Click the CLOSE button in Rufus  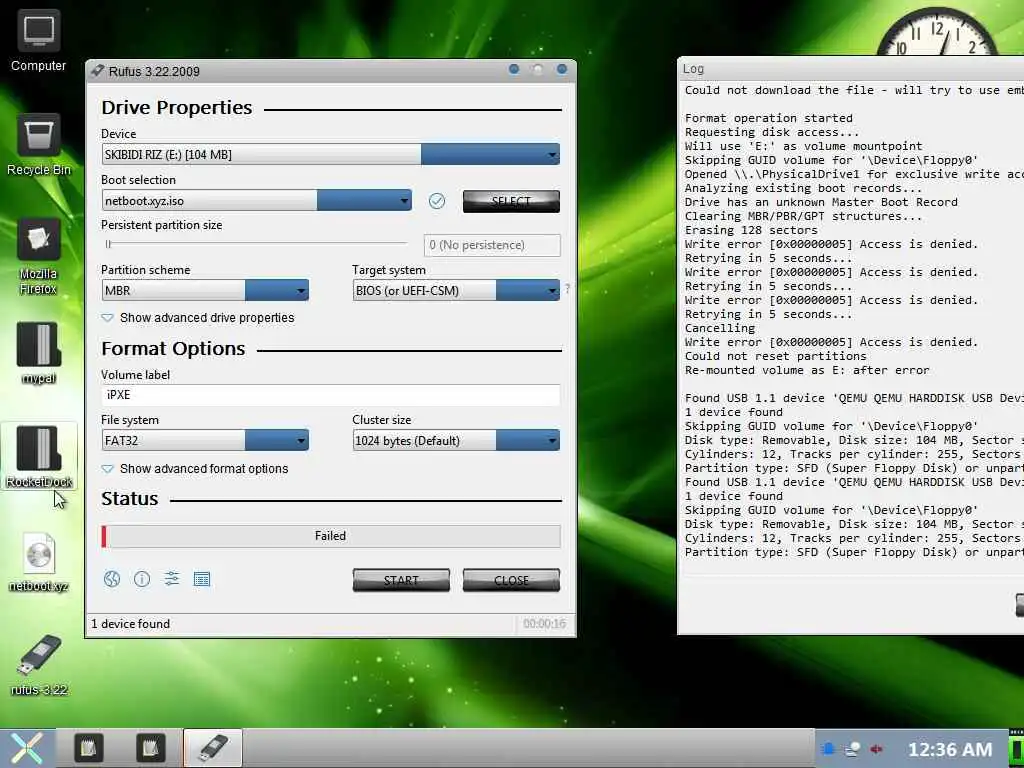point(511,580)
